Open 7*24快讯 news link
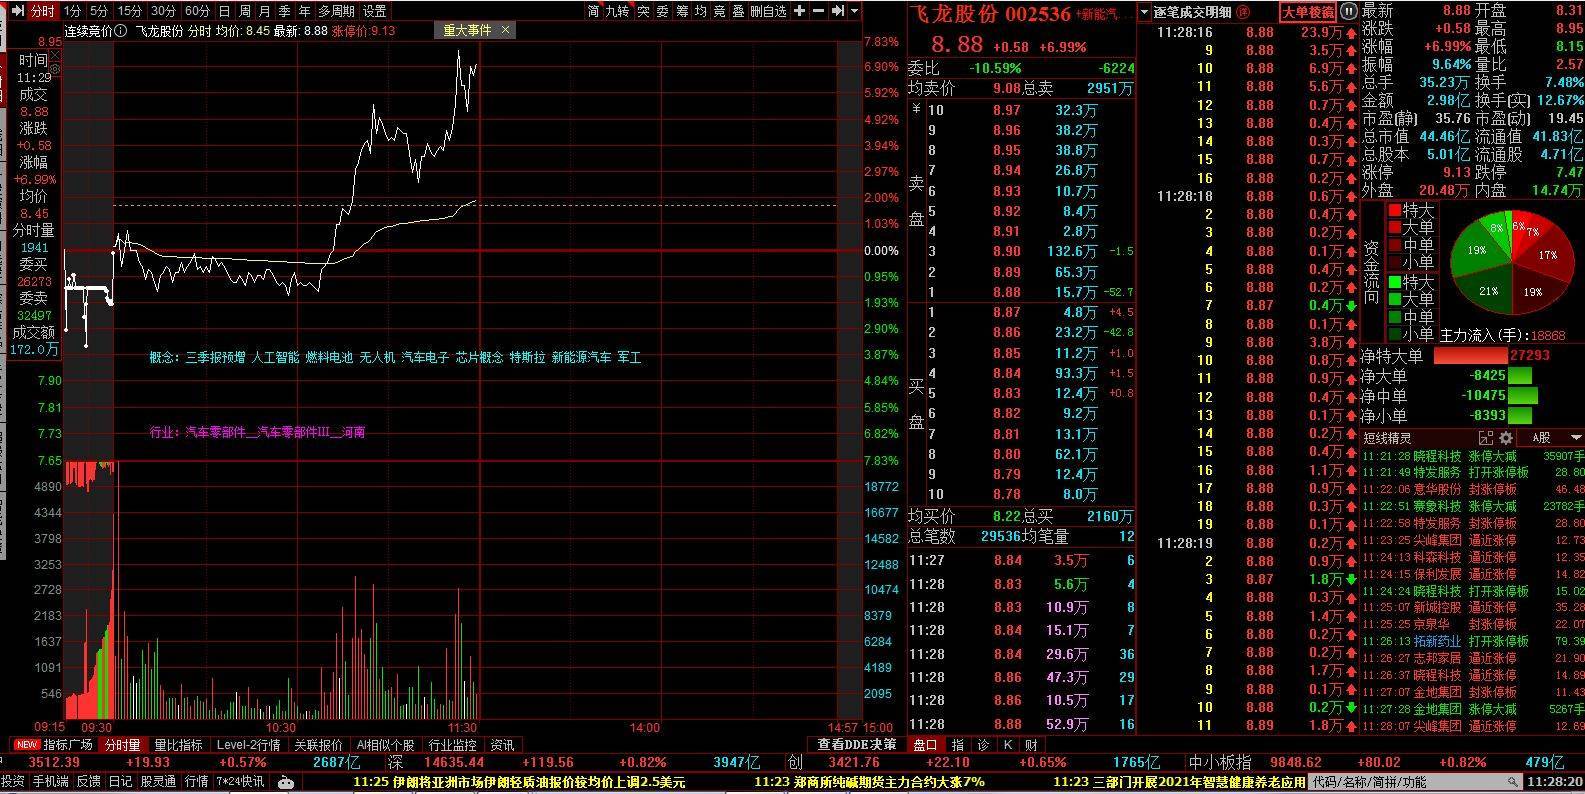The height and width of the screenshot is (794, 1585). [x=241, y=782]
